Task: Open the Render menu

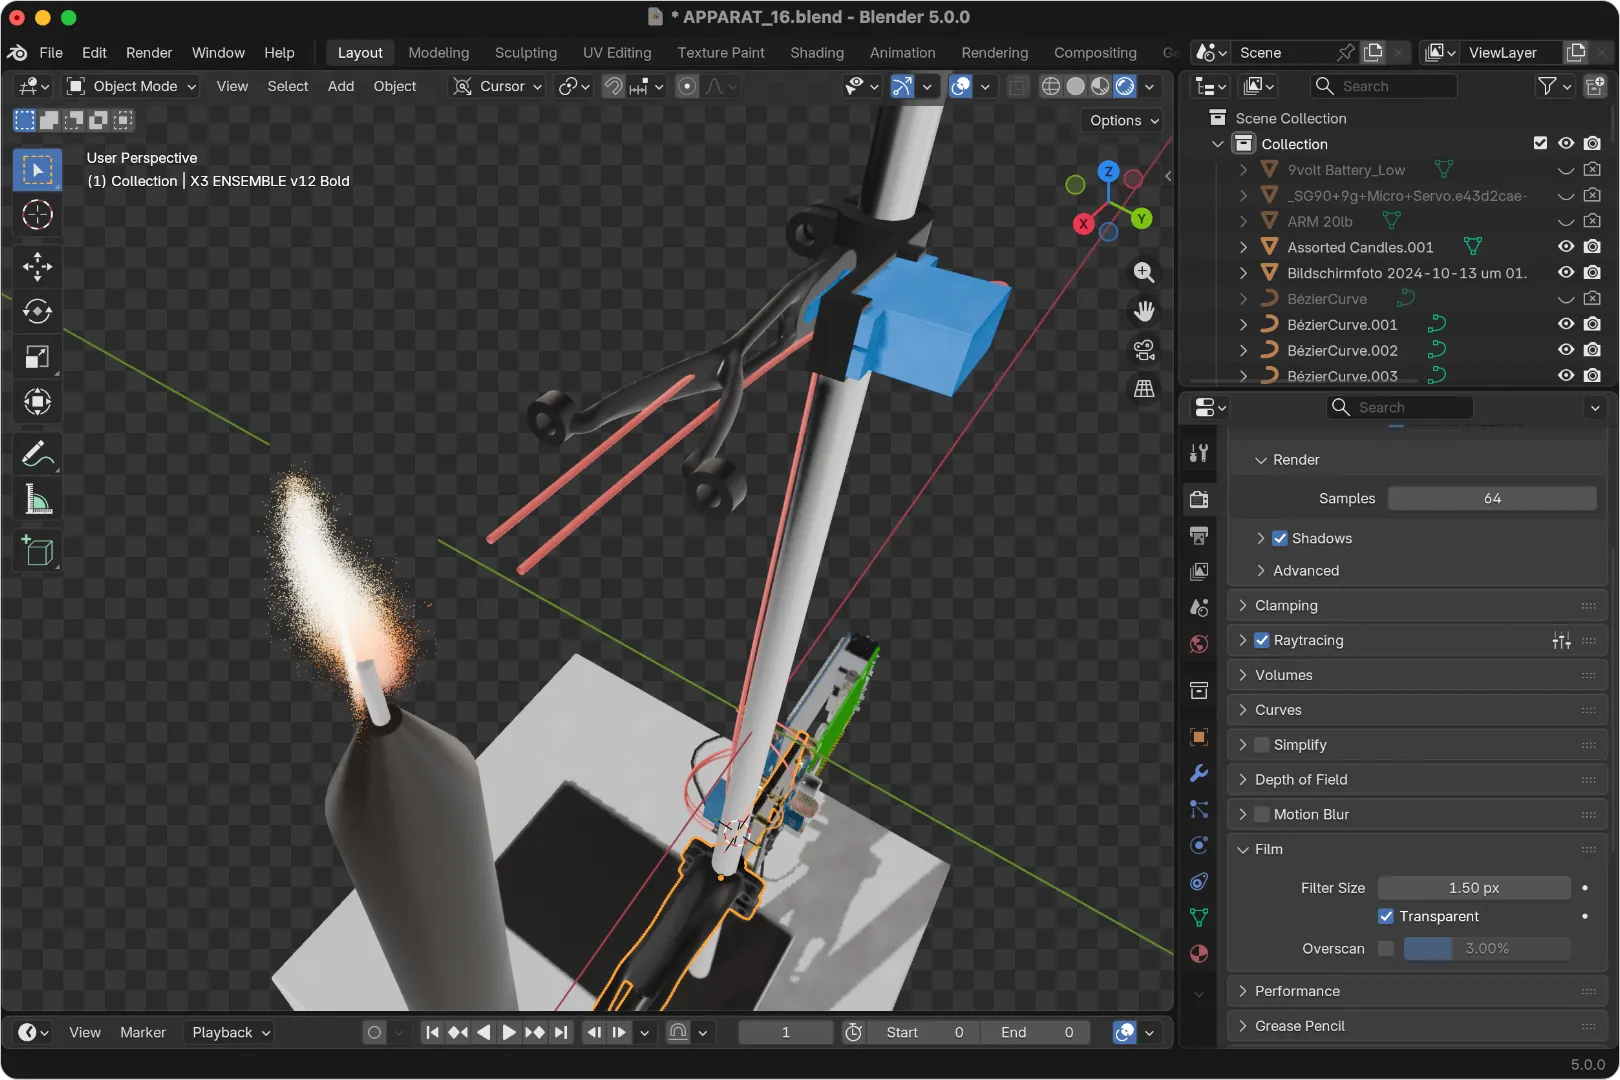Action: 148,52
